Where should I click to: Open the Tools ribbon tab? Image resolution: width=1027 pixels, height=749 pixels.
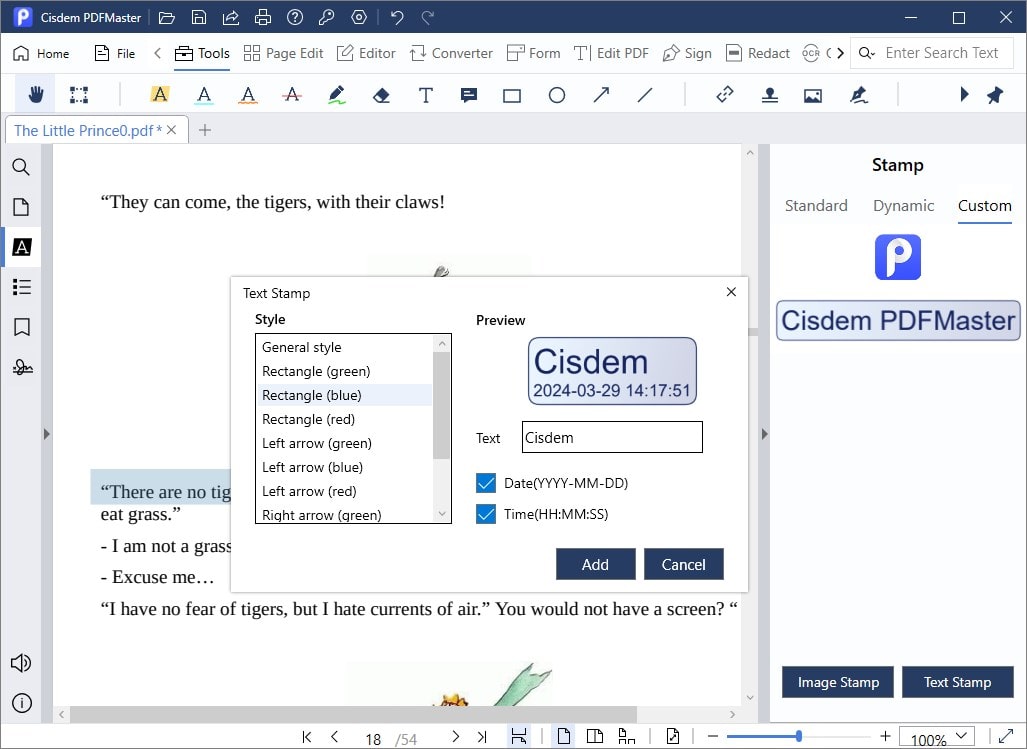tap(202, 54)
